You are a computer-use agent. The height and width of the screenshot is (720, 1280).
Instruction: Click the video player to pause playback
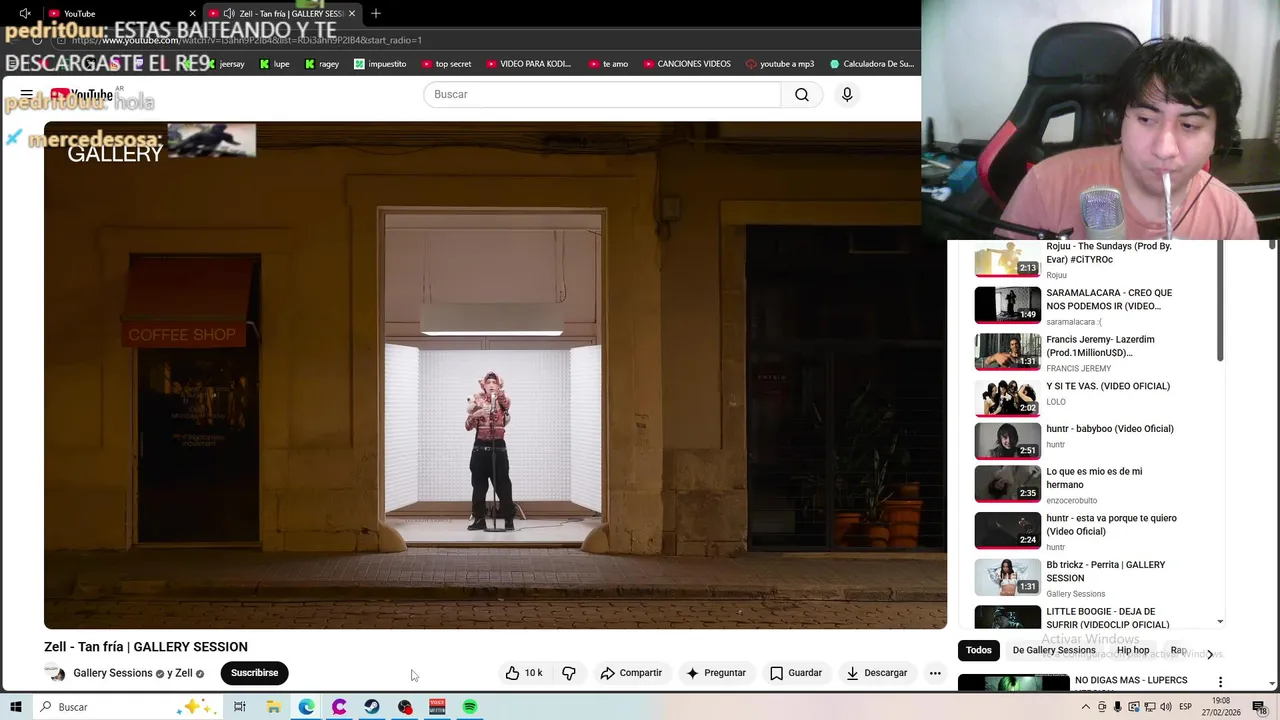[x=495, y=375]
